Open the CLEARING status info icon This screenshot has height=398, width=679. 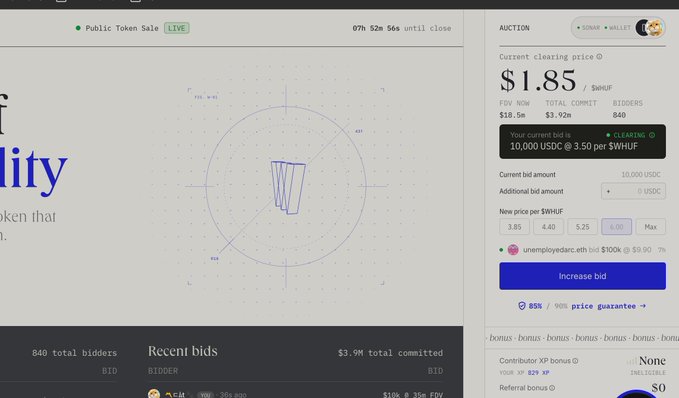click(652, 135)
